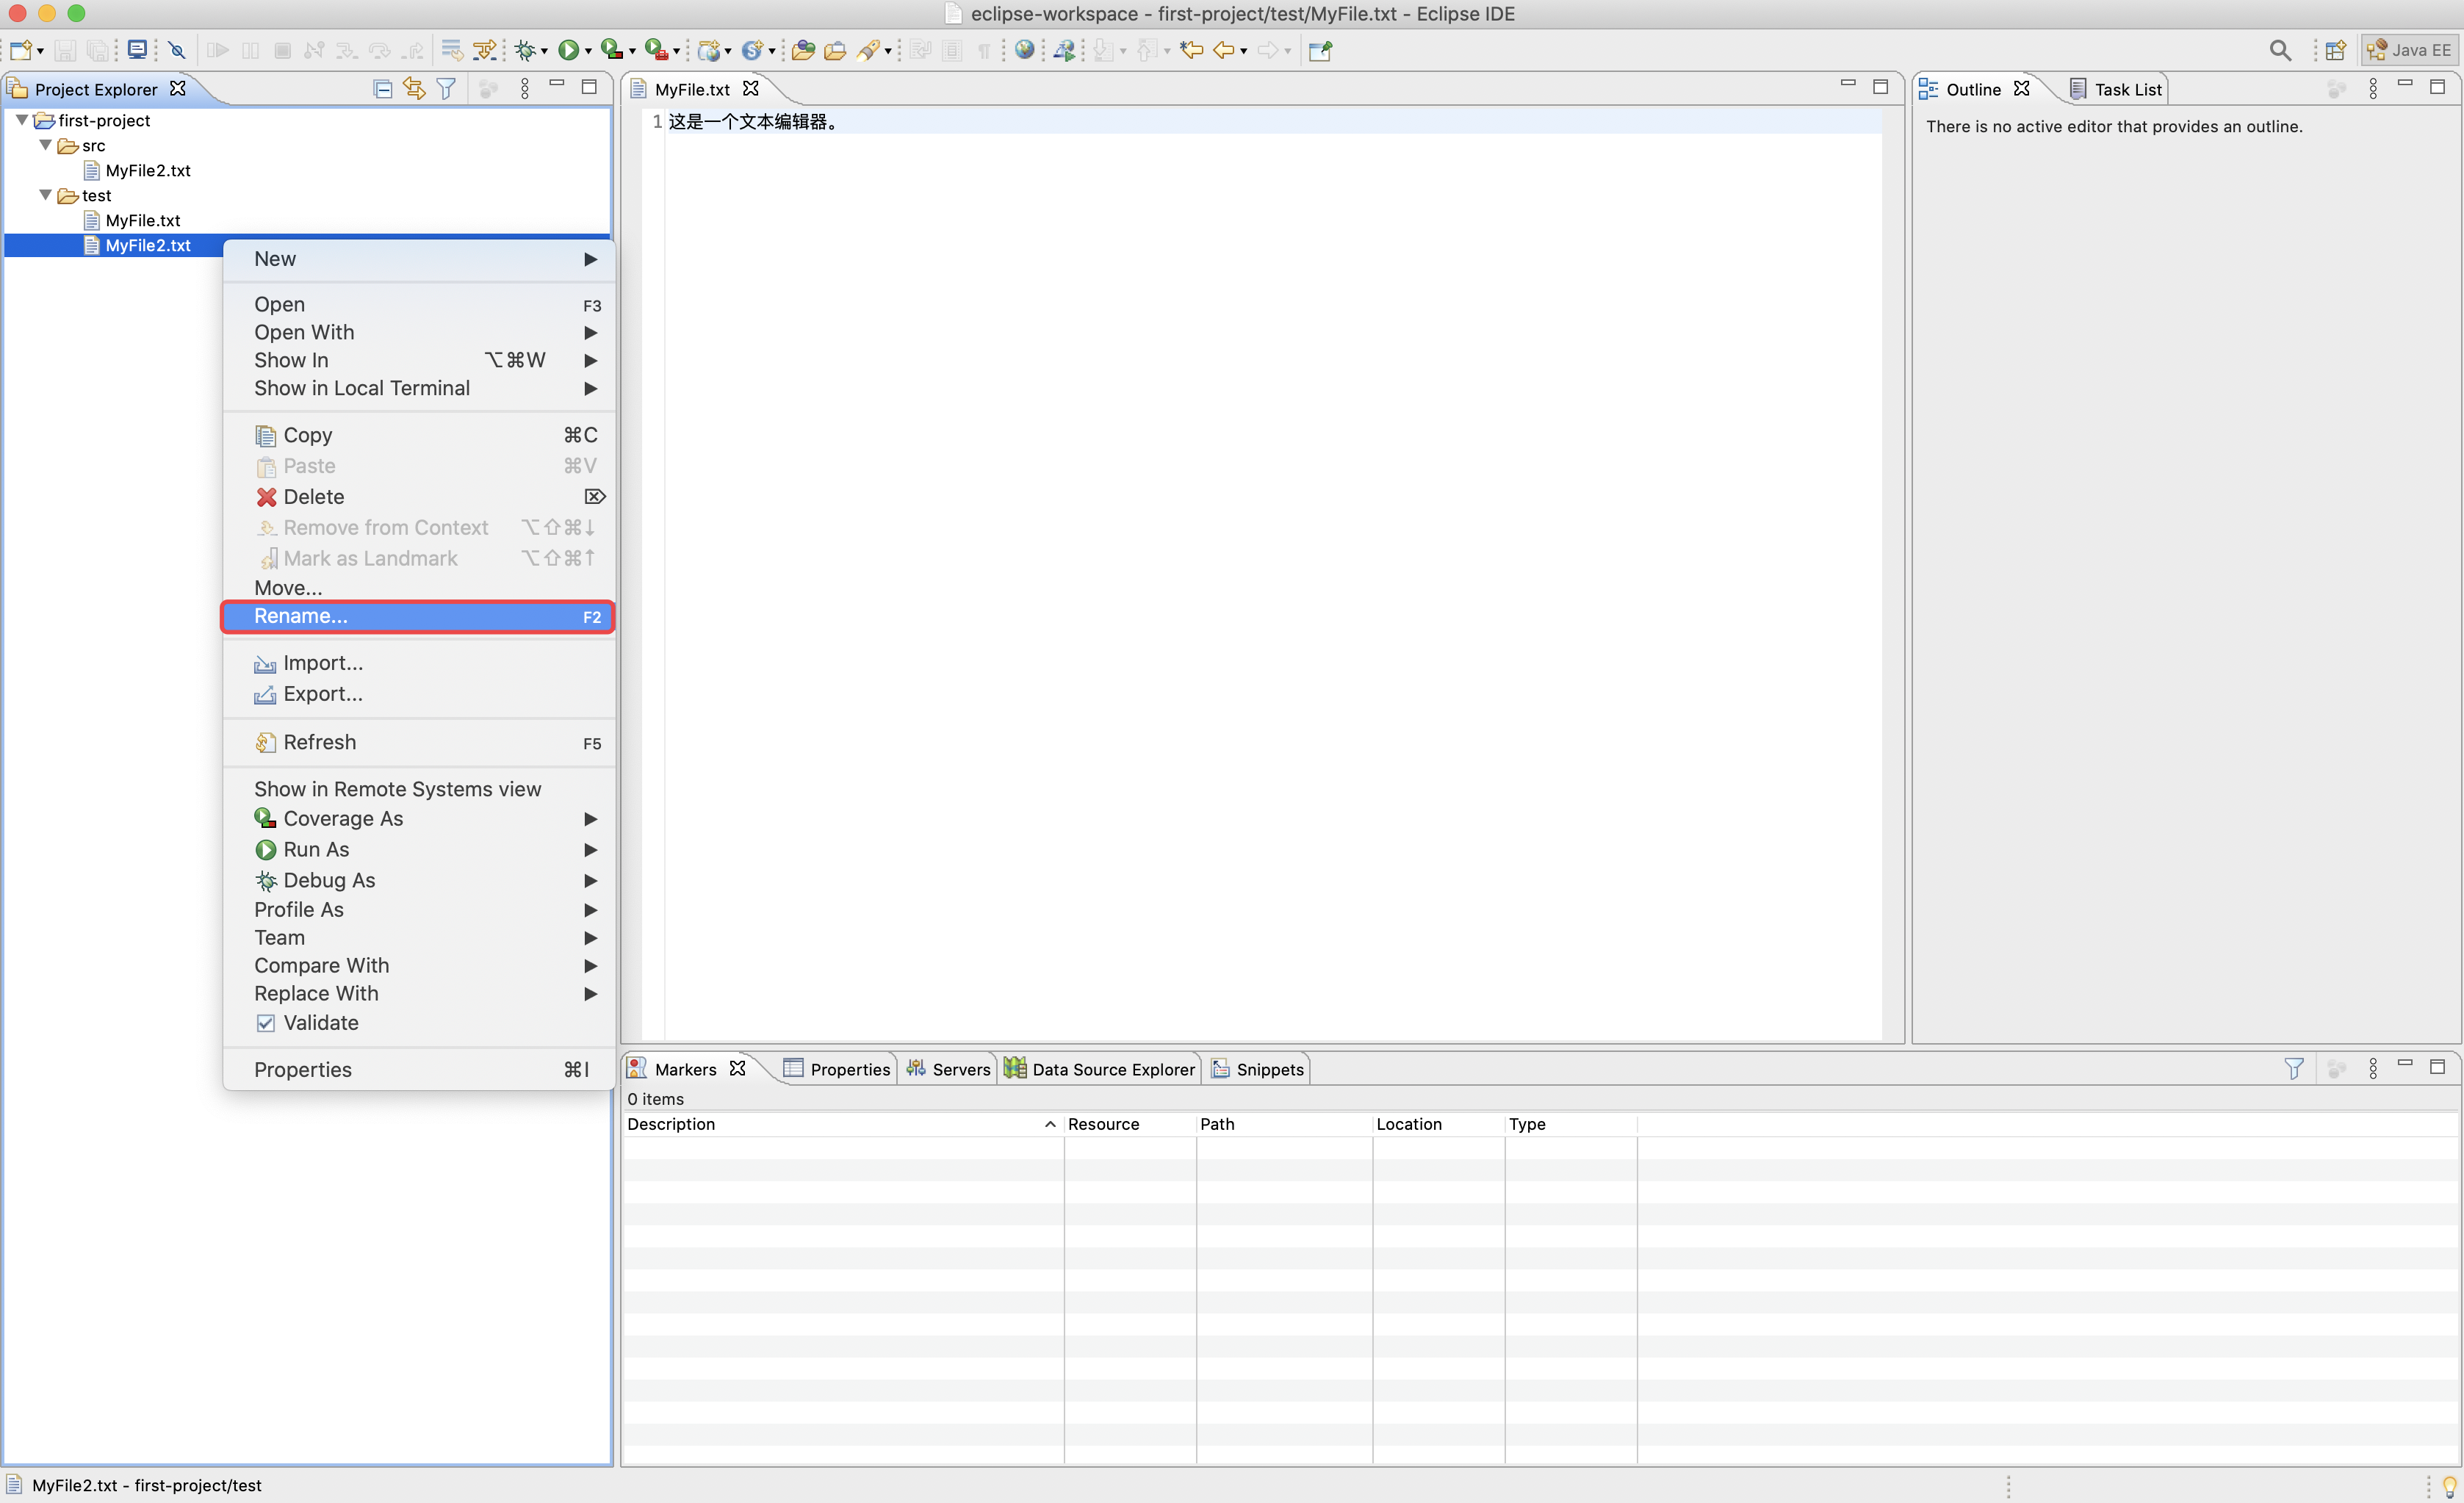Image resolution: width=2464 pixels, height=1503 pixels.
Task: Choose Move... in the context menu
Action: pyautogui.click(x=419, y=588)
